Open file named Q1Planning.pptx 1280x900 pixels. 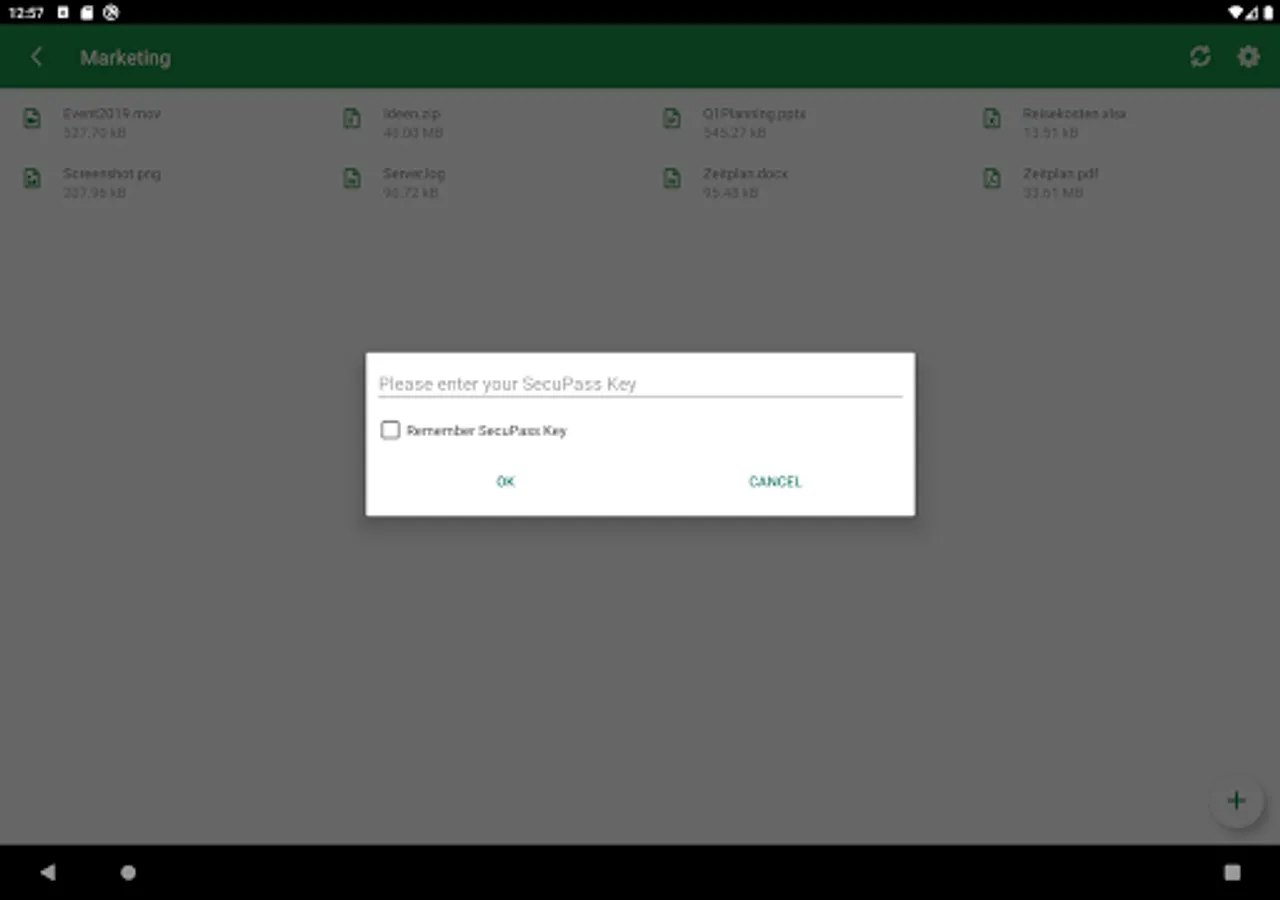(x=754, y=113)
